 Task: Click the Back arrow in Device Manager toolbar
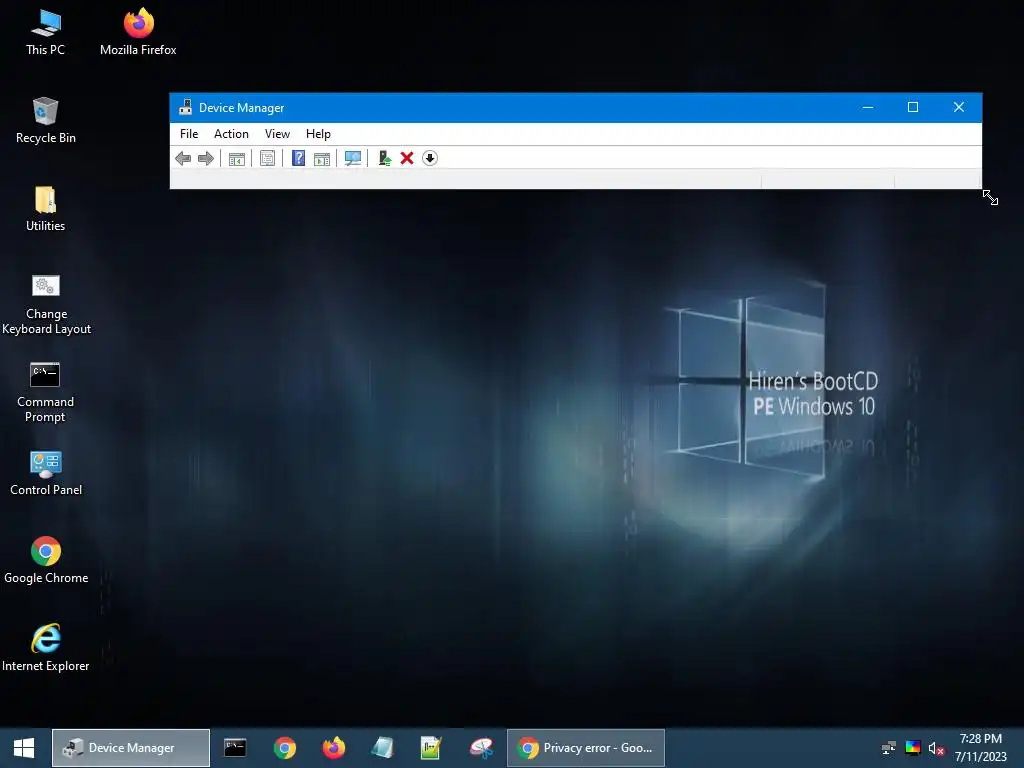click(183, 159)
